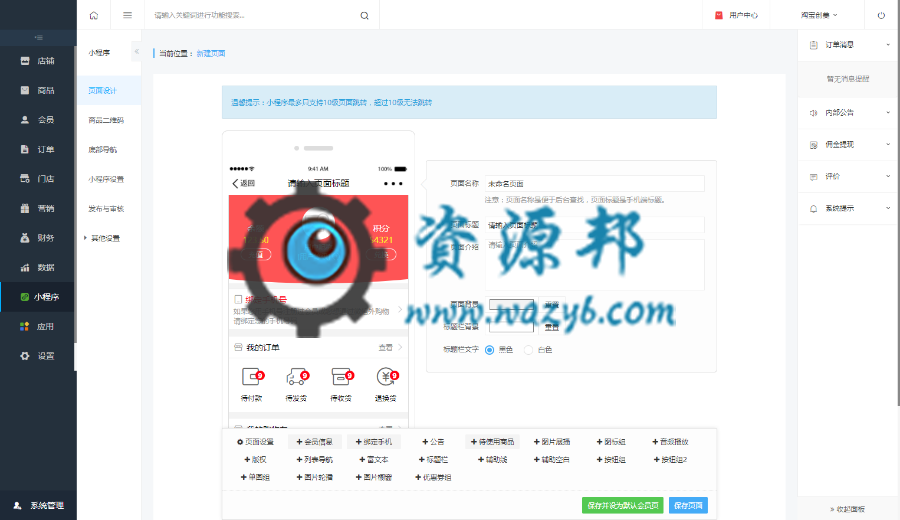Toggle the hamburger menu icon in top bar
Image resolution: width=900 pixels, height=520 pixels.
coord(127,15)
